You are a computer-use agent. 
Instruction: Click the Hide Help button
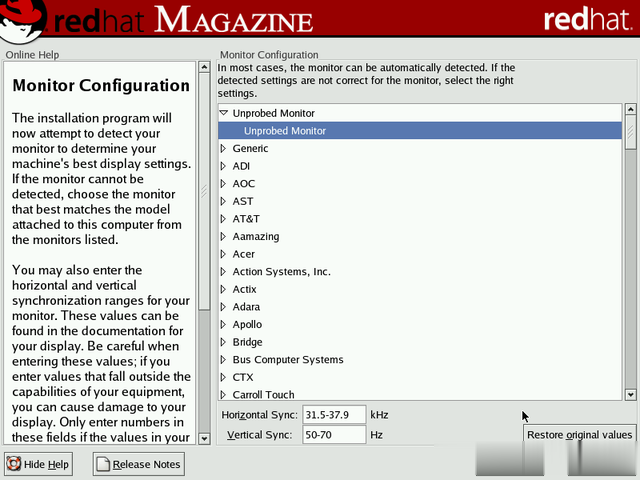(38, 464)
